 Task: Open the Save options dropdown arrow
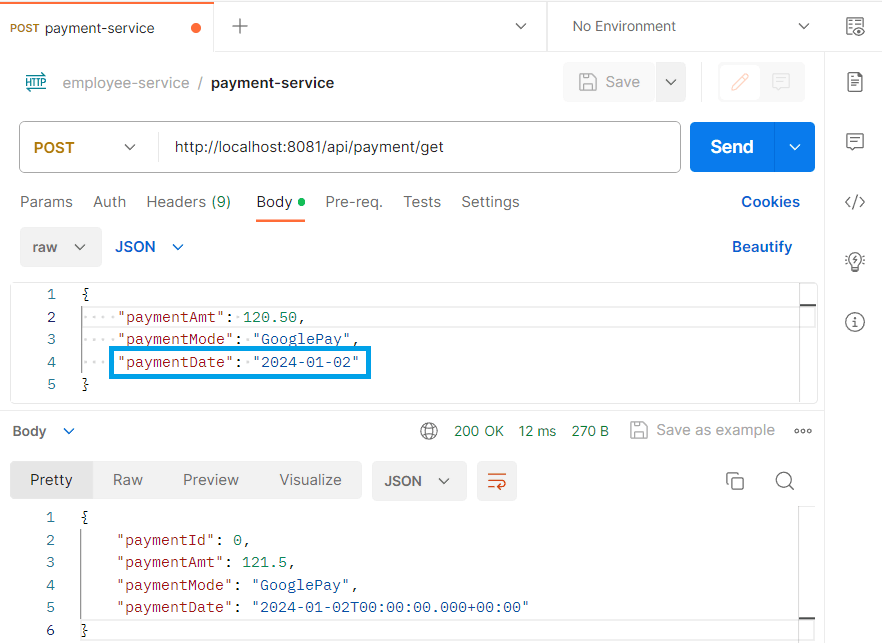click(670, 82)
